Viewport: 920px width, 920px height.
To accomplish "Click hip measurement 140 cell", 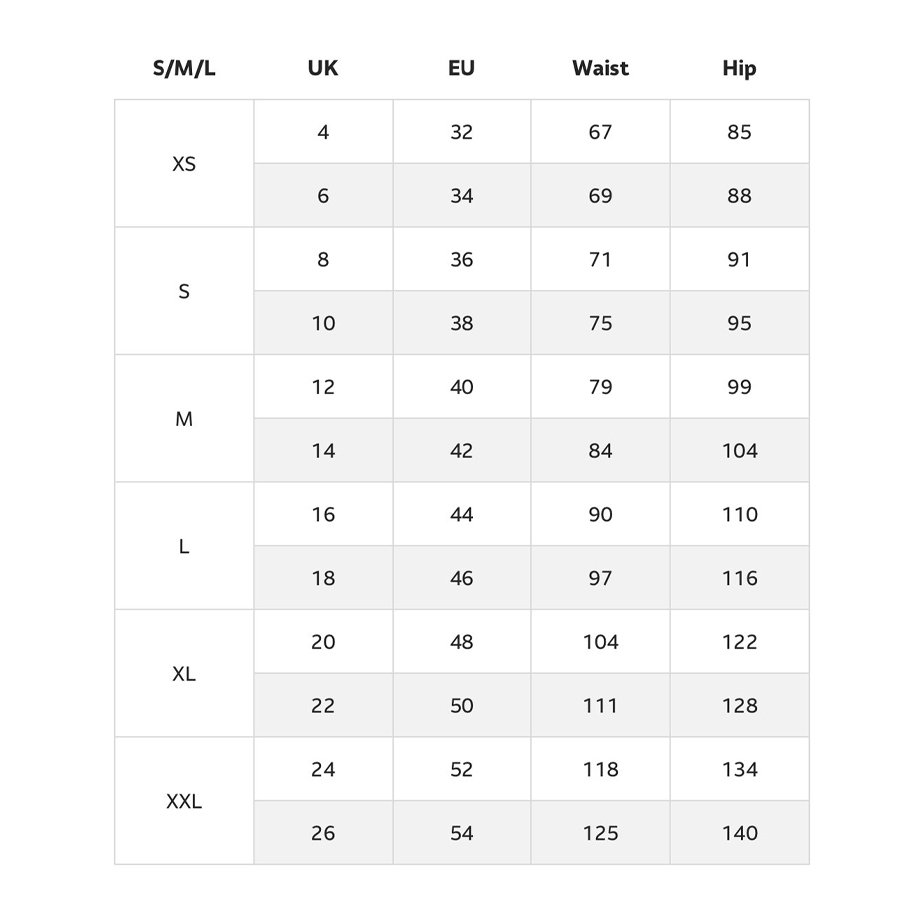I will click(x=739, y=833).
